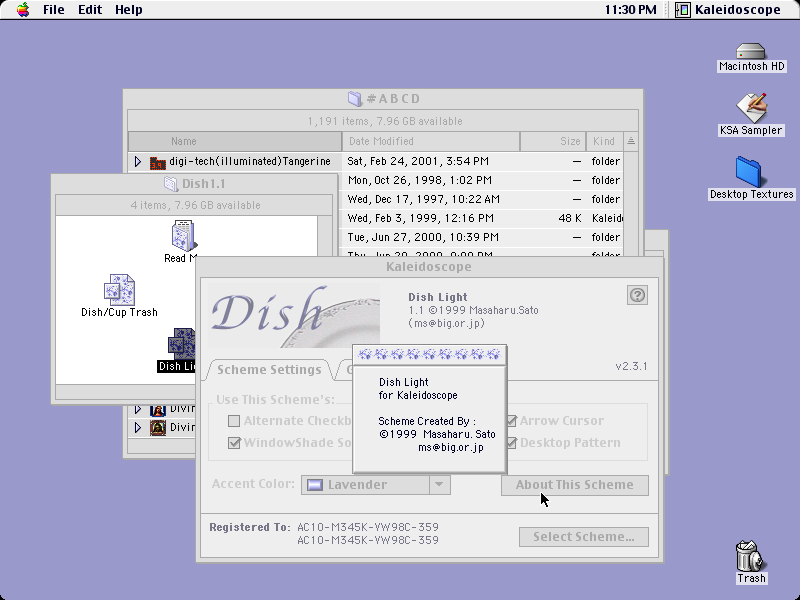Image resolution: width=800 pixels, height=600 pixels.
Task: Open the Kaleidoscope application menu
Action: [730, 10]
